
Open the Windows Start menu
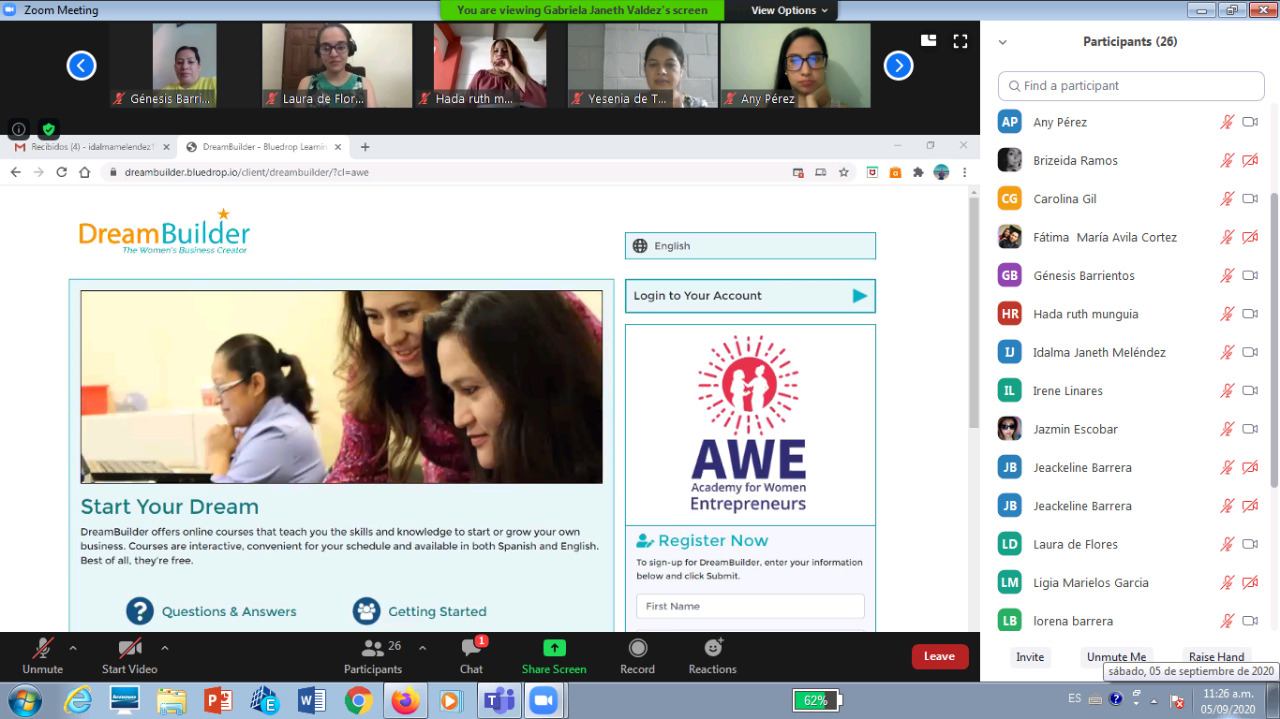pyautogui.click(x=23, y=700)
